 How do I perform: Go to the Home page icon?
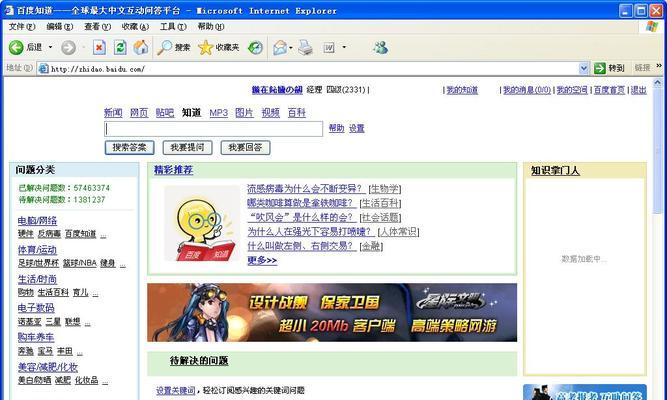point(141,47)
